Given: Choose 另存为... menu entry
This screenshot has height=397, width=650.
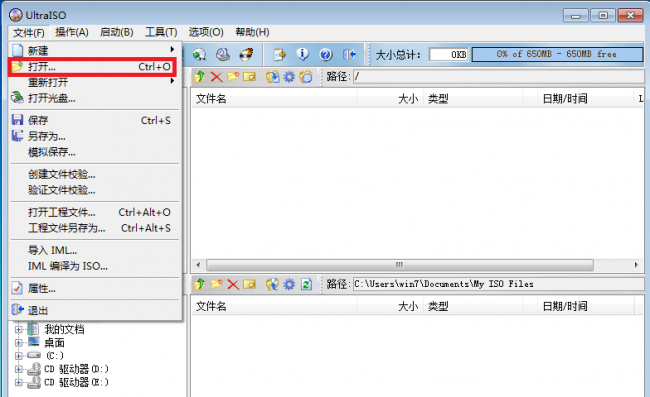Looking at the screenshot, I should [x=95, y=136].
